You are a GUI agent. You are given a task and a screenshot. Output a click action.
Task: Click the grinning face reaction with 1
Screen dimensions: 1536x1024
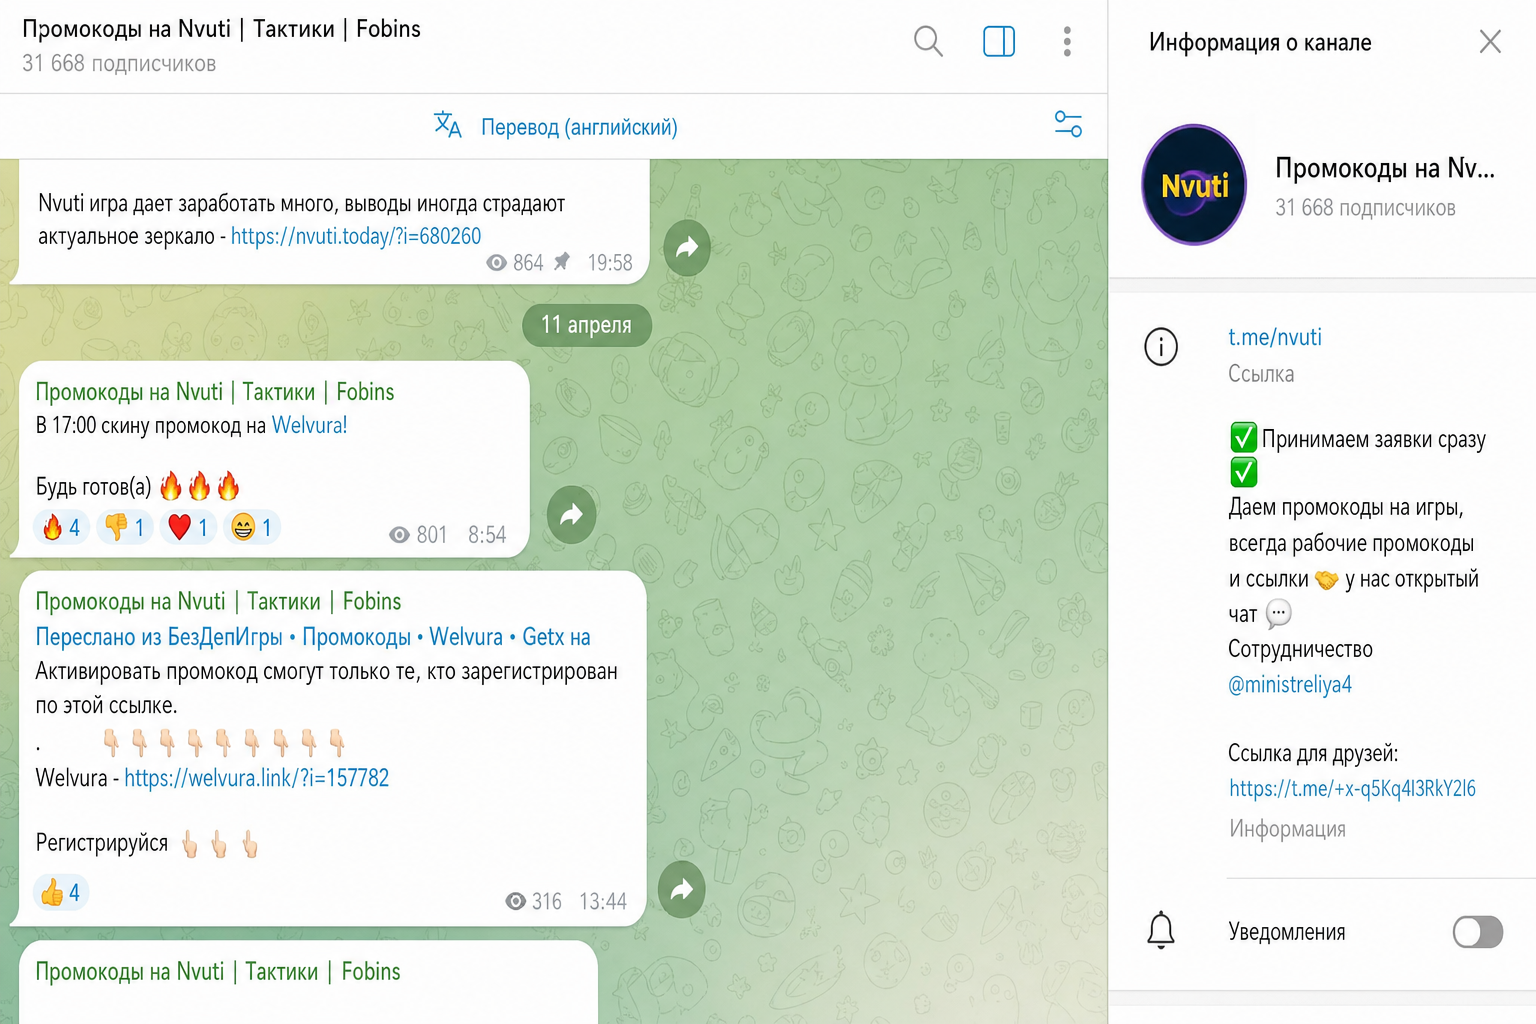pos(252,527)
